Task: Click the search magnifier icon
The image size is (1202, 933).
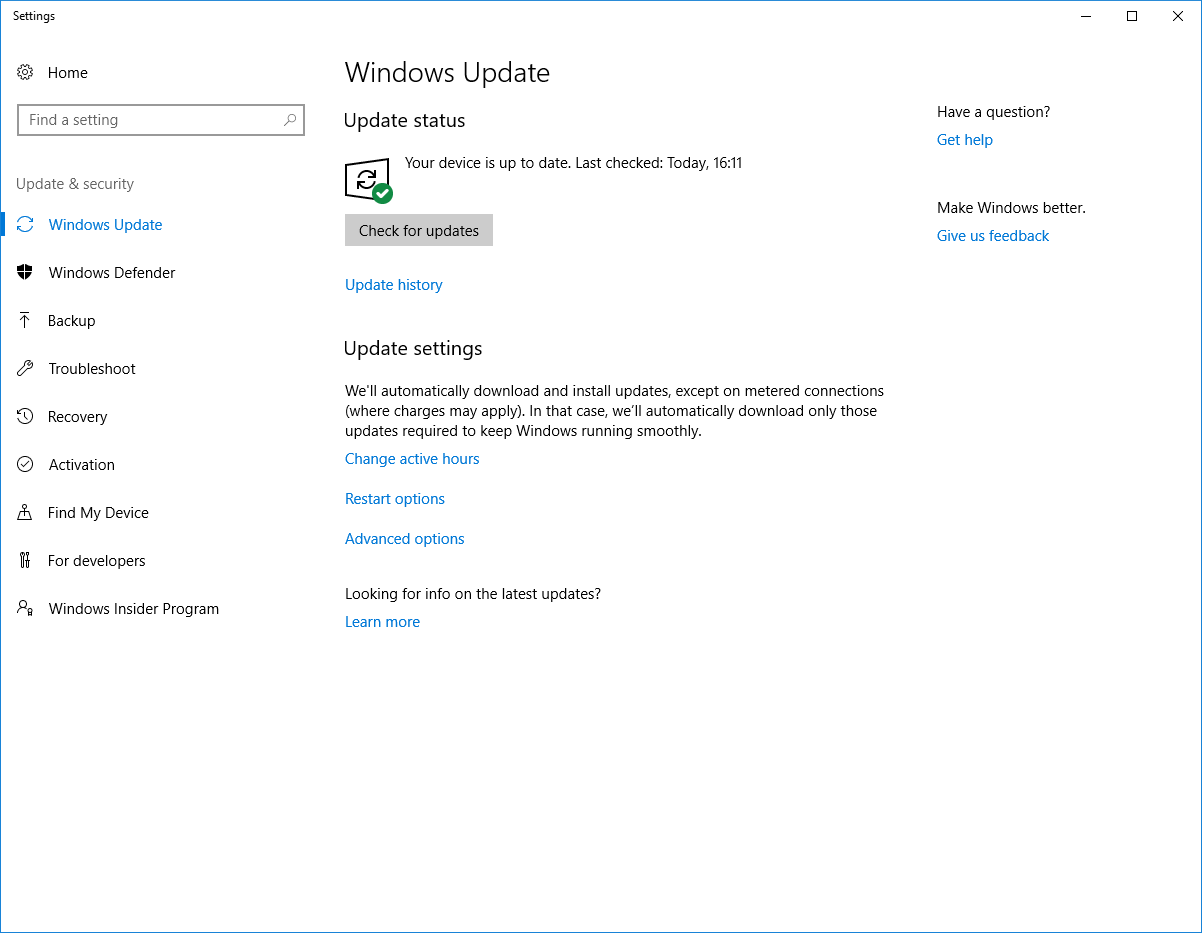Action: coord(290,120)
